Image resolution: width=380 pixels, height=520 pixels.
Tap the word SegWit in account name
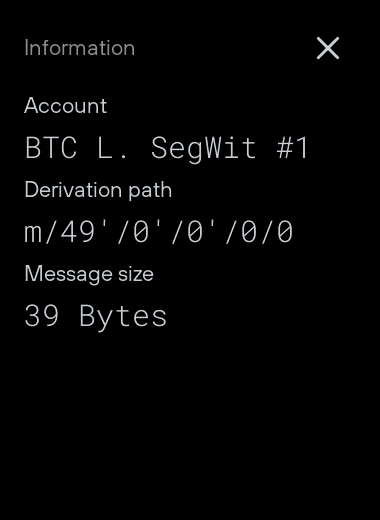(x=204, y=149)
